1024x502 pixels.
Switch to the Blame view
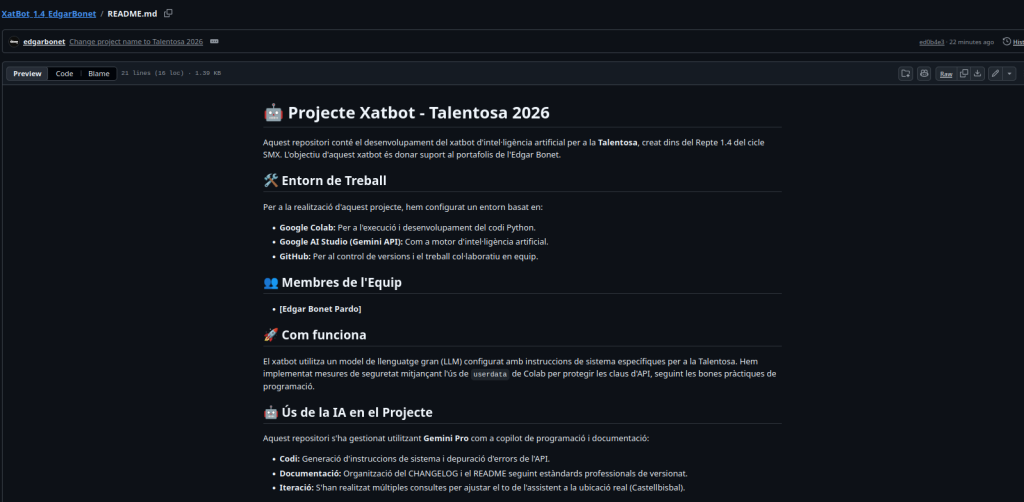coord(99,73)
